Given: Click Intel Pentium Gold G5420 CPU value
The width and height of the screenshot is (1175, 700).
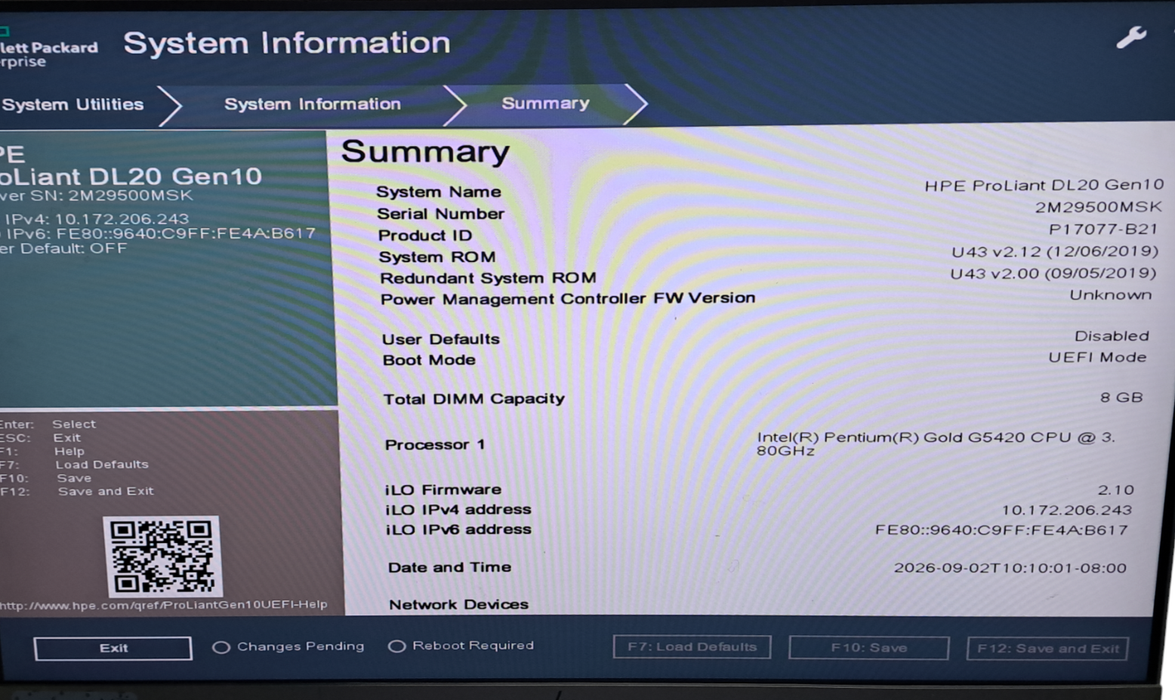Looking at the screenshot, I should (936, 444).
